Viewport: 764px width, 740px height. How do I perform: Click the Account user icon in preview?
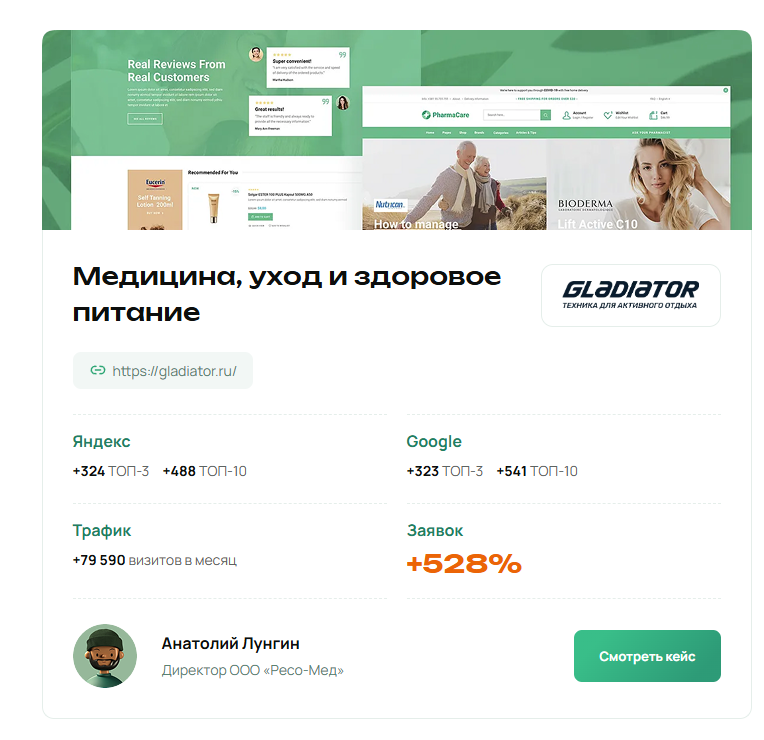pos(566,115)
